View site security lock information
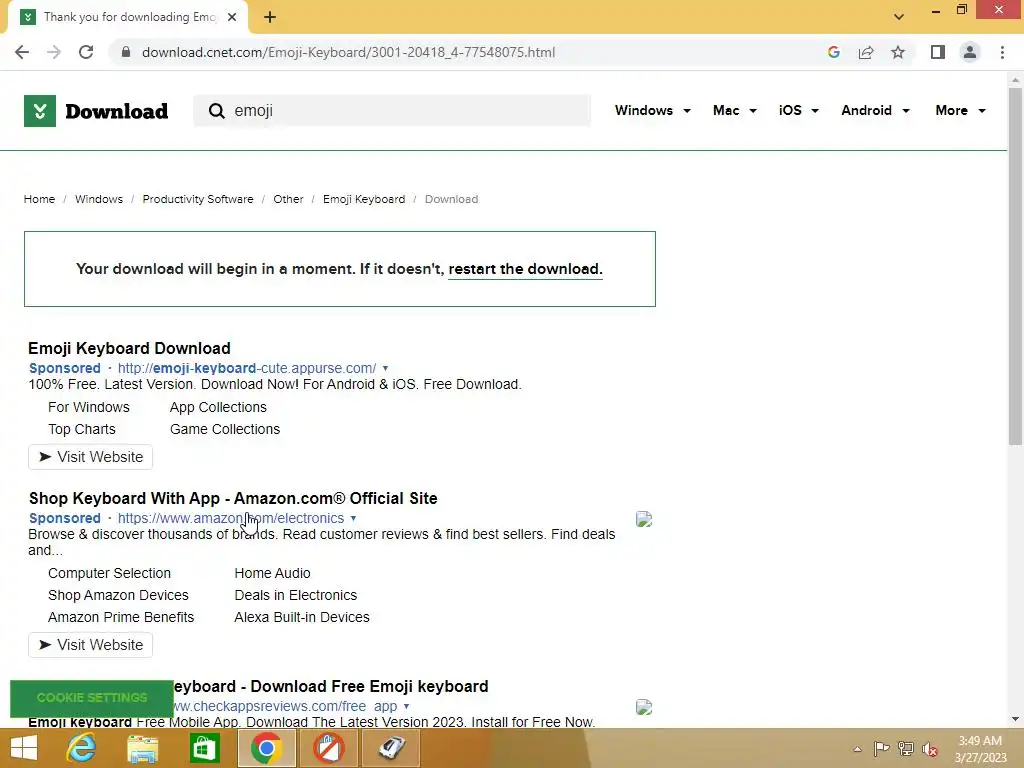Image resolution: width=1024 pixels, height=768 pixels. (126, 52)
